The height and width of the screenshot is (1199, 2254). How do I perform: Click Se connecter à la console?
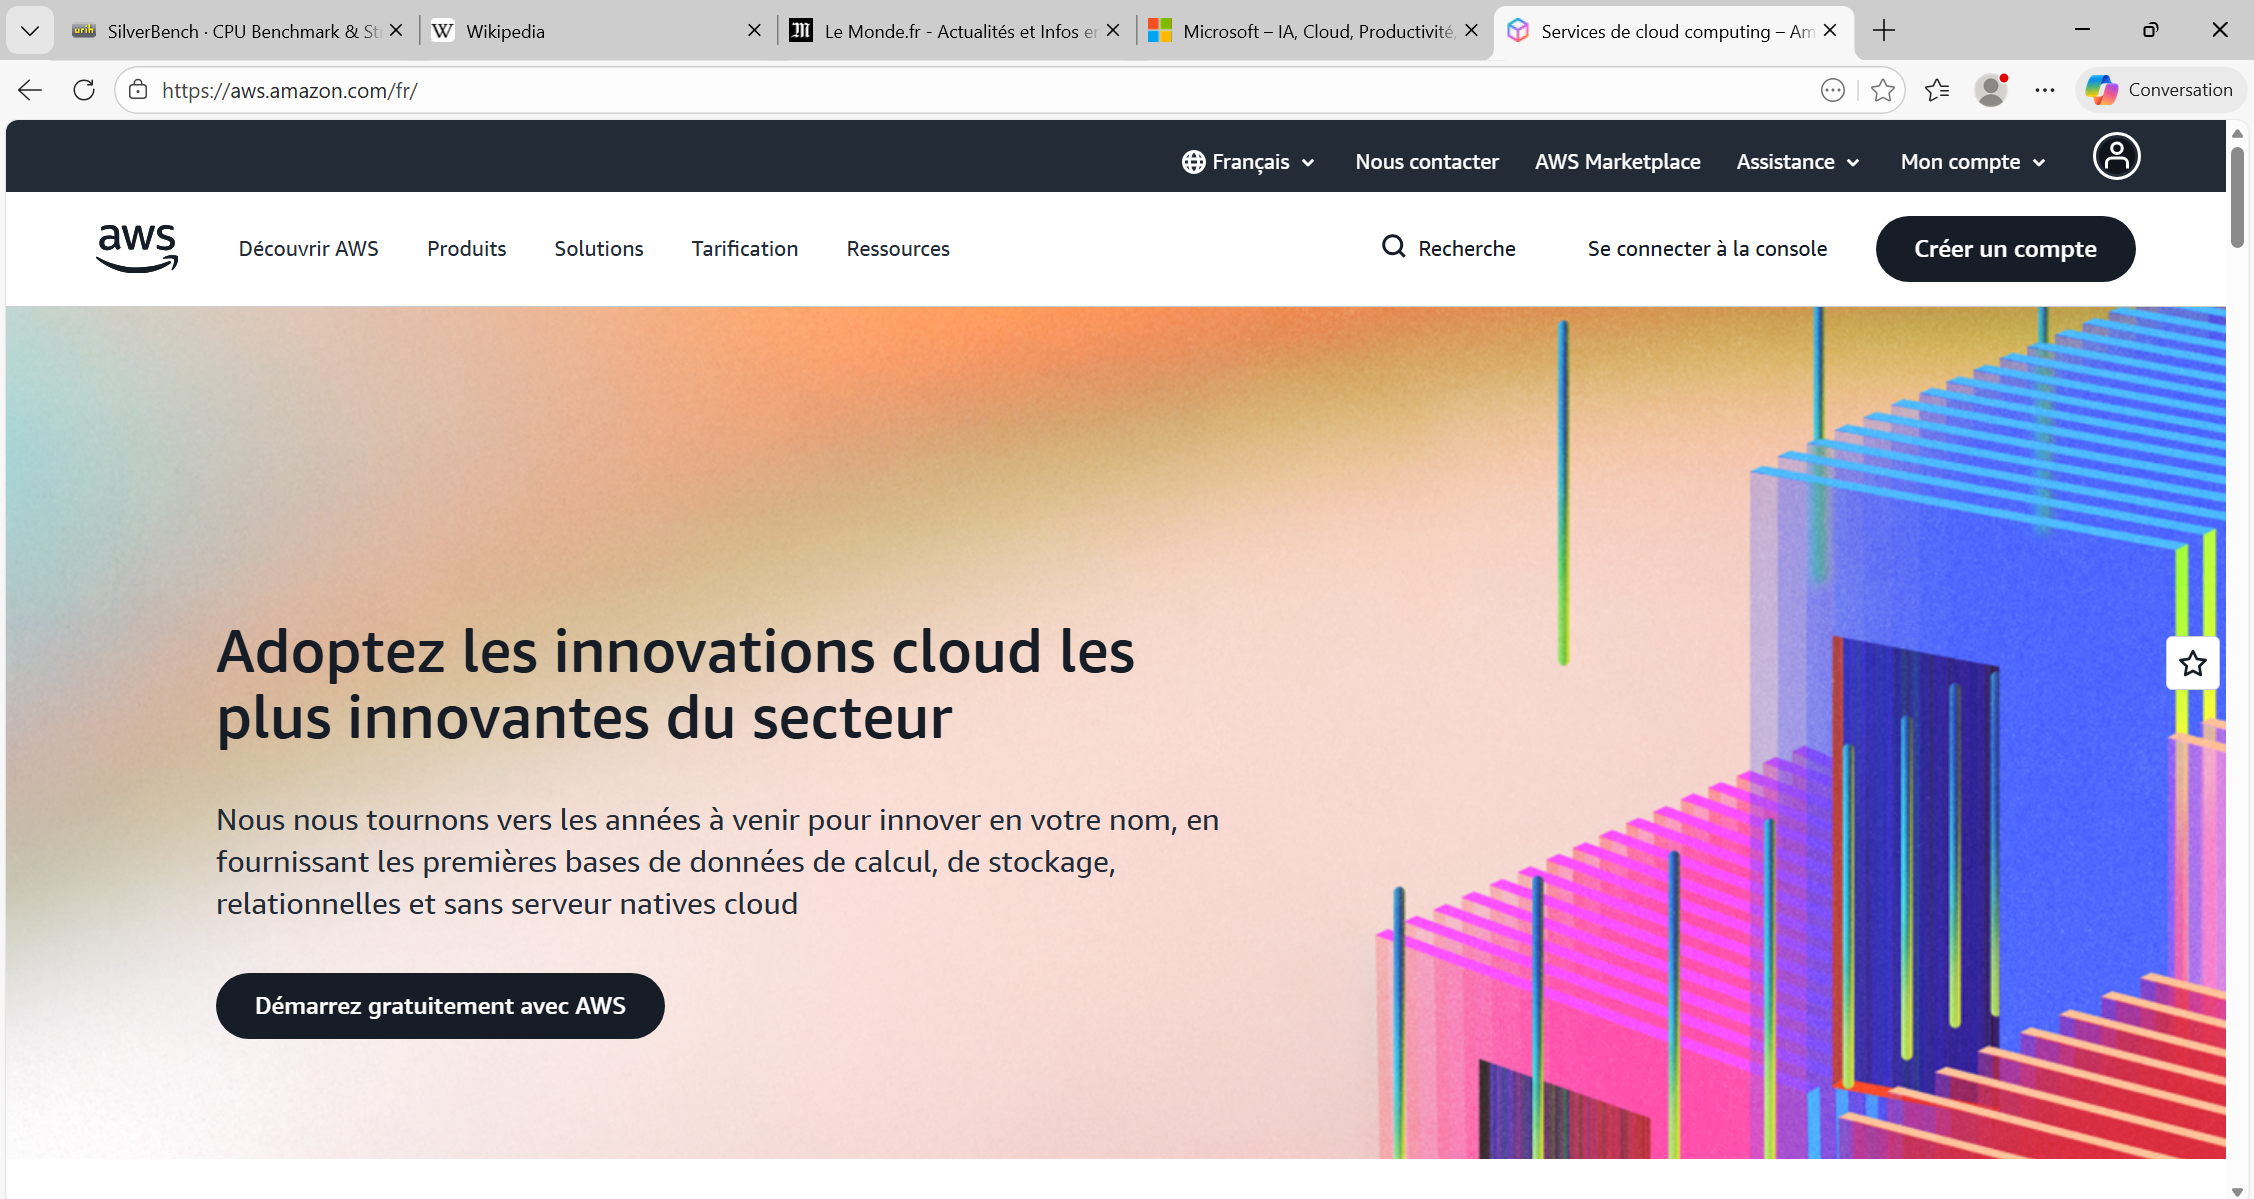click(x=1707, y=249)
